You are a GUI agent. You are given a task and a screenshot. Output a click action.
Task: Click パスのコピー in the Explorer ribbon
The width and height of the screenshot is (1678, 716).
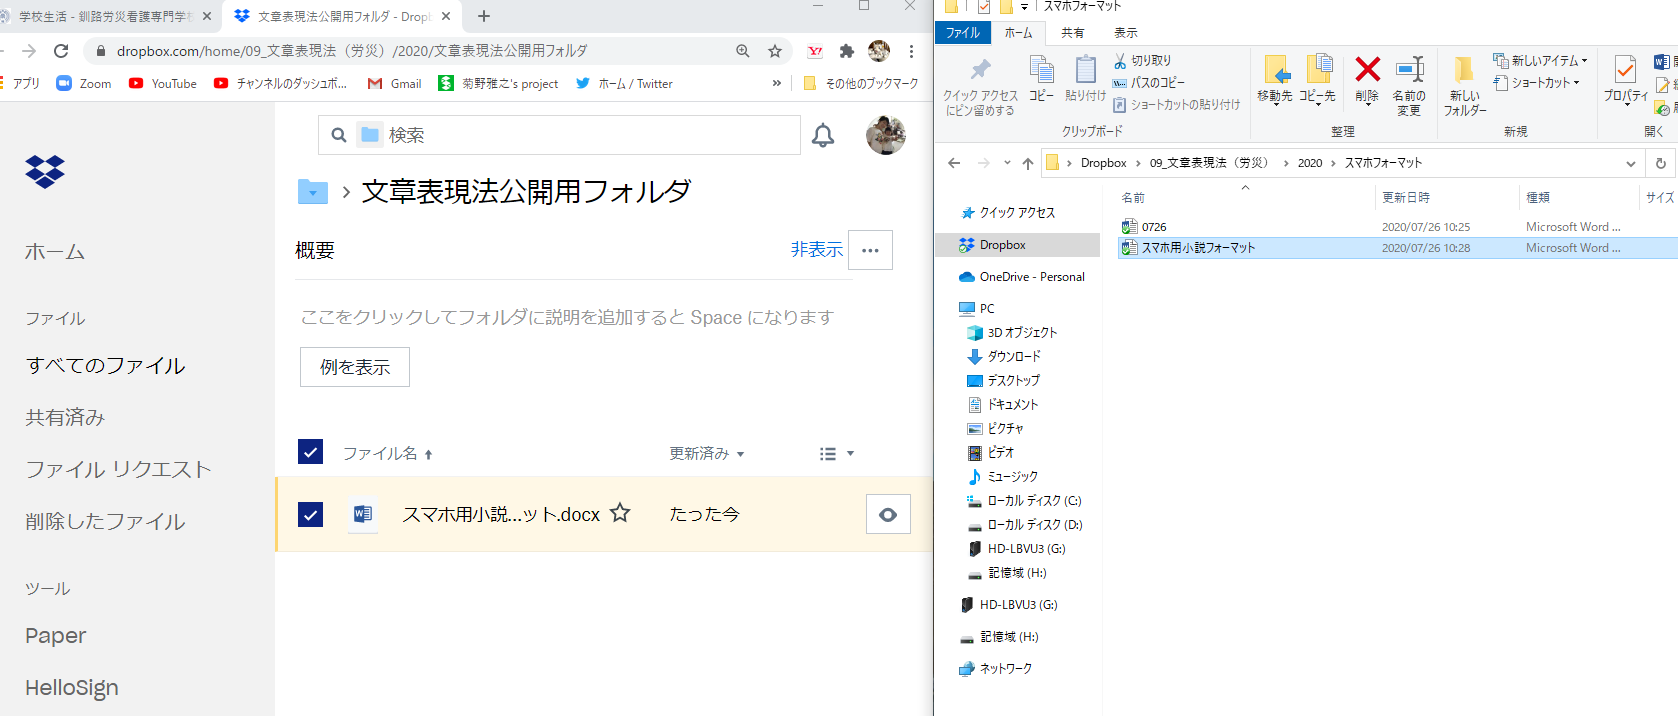[x=1149, y=83]
